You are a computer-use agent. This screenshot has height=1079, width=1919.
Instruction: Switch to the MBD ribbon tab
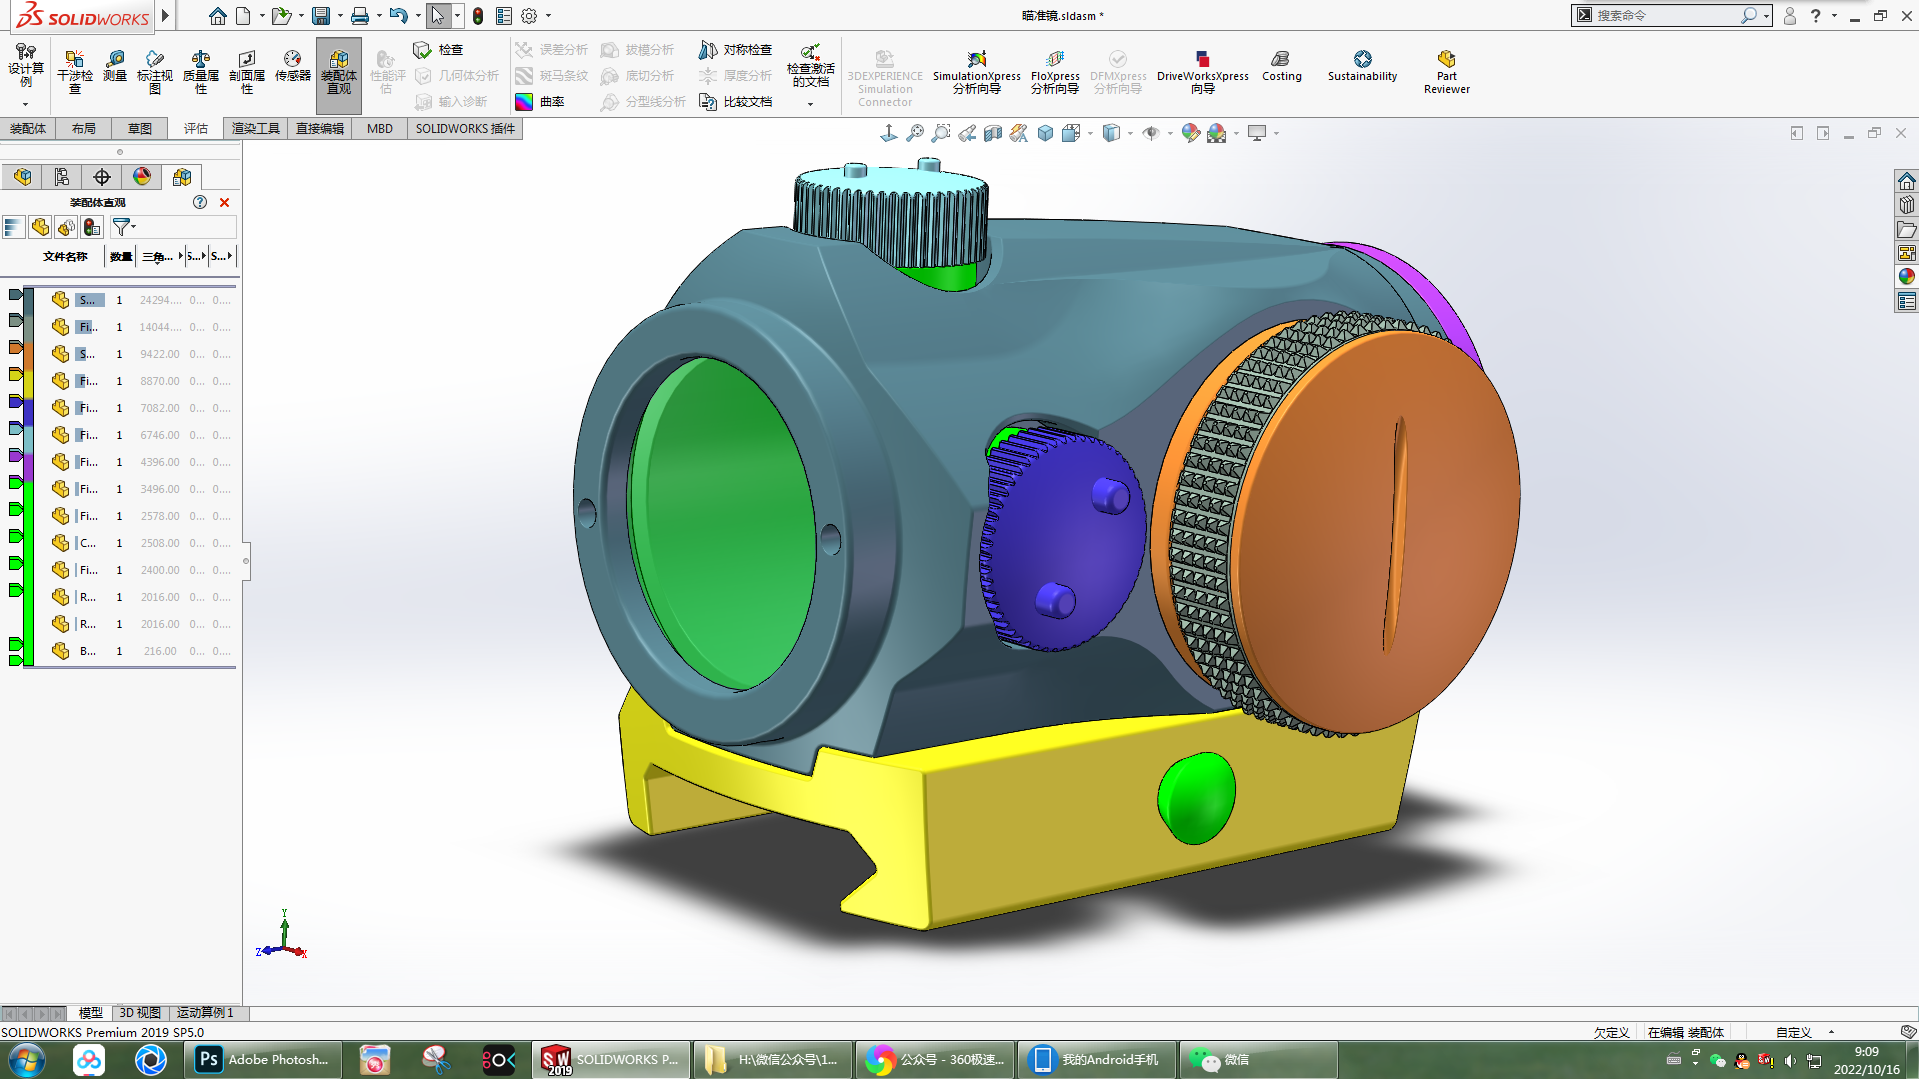click(380, 128)
